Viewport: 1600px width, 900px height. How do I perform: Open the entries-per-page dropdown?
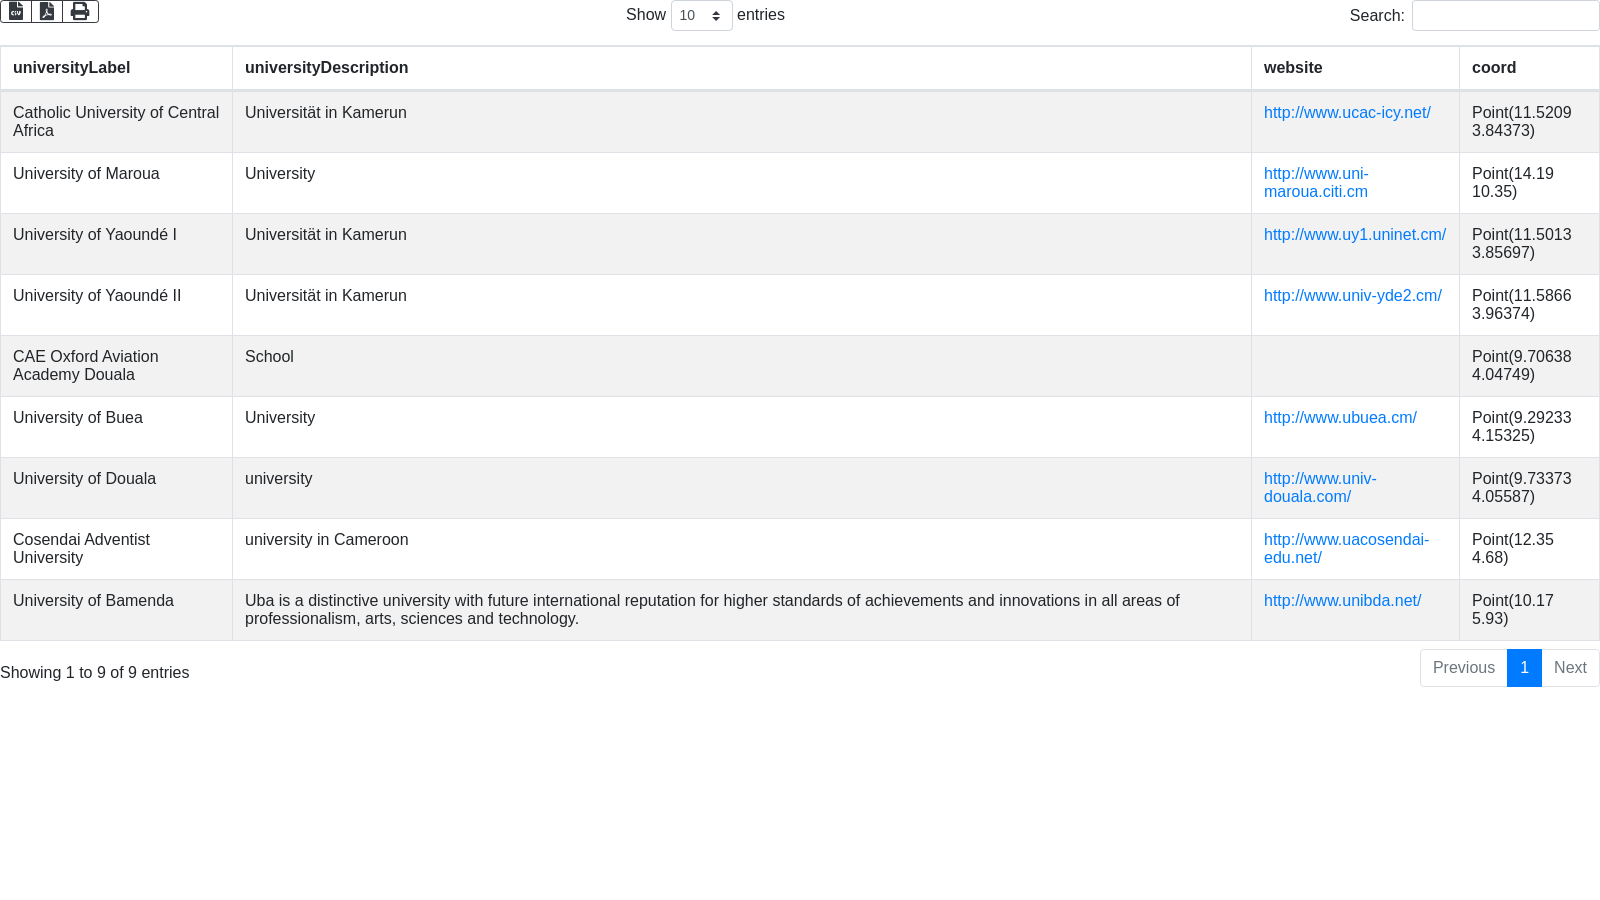click(701, 16)
